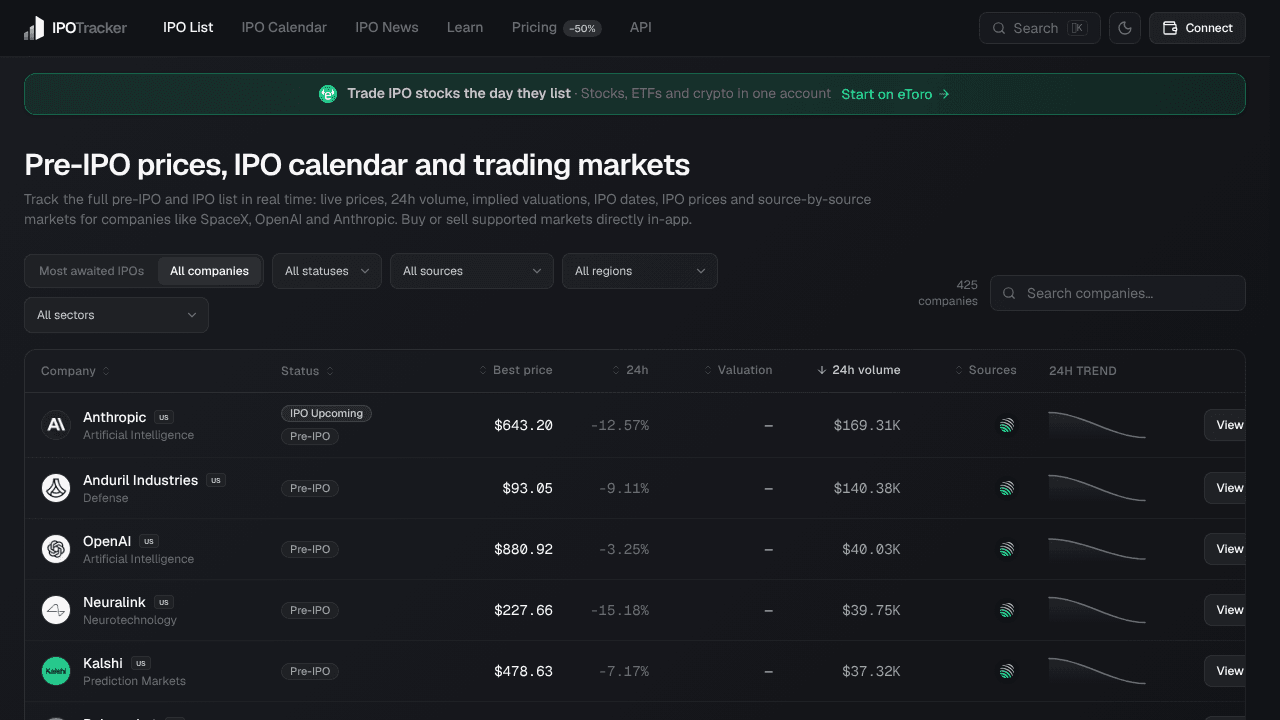View the Anthropic row
The height and width of the screenshot is (720, 1280).
coord(1225,425)
